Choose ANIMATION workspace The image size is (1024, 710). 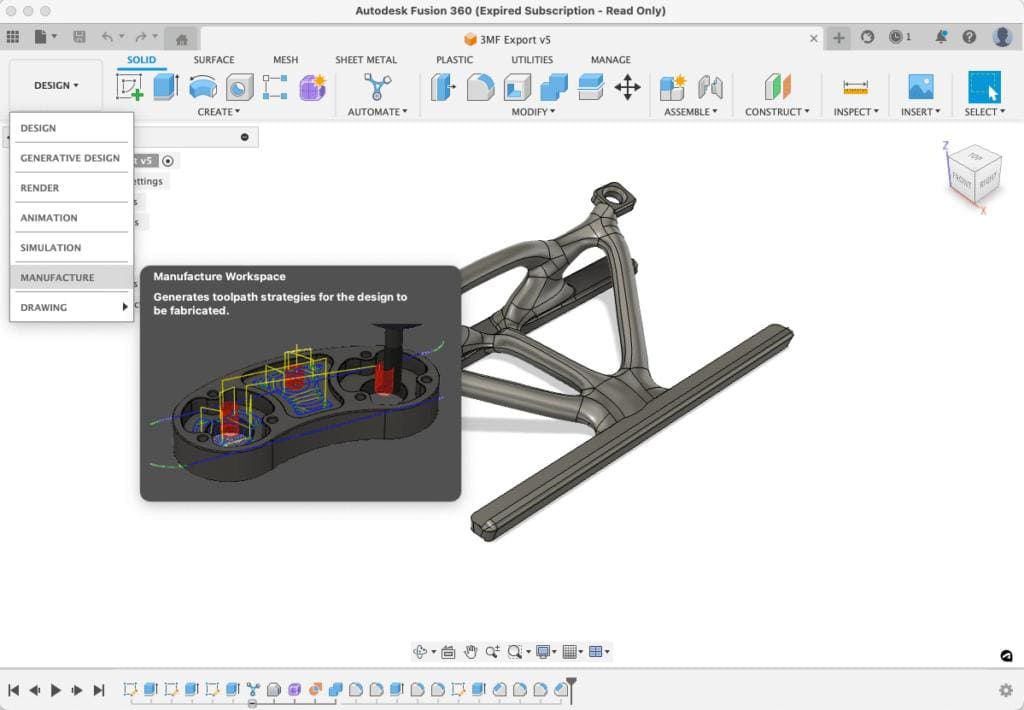click(71, 218)
